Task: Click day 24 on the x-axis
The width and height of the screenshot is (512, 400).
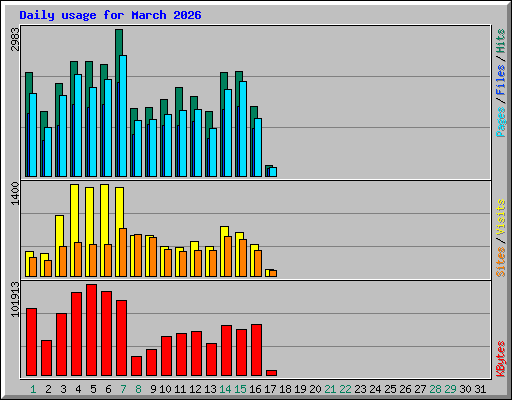Action: pos(375,389)
